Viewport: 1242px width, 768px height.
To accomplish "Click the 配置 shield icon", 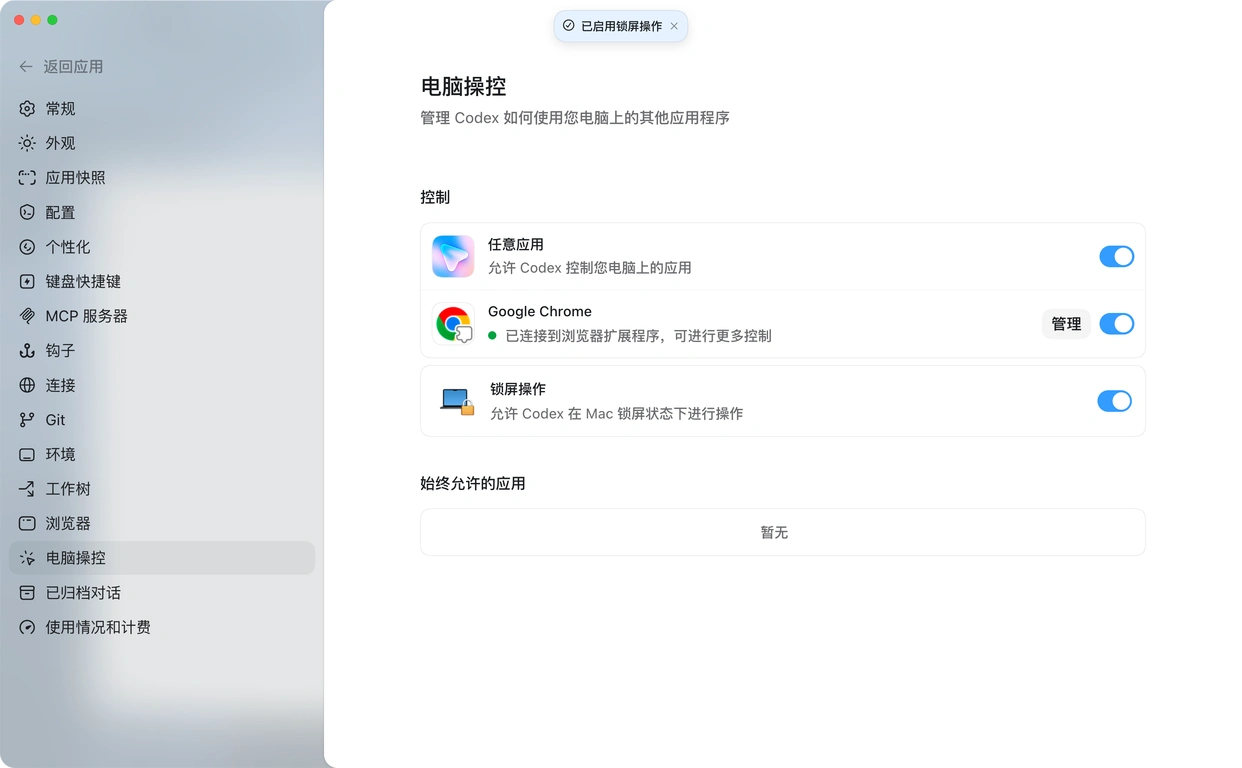I will pos(27,212).
